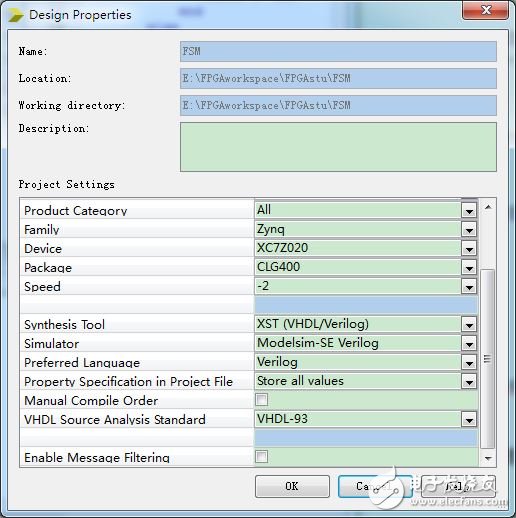Expand the Speed dropdown arrow
This screenshot has height=518, width=516.
[x=469, y=287]
